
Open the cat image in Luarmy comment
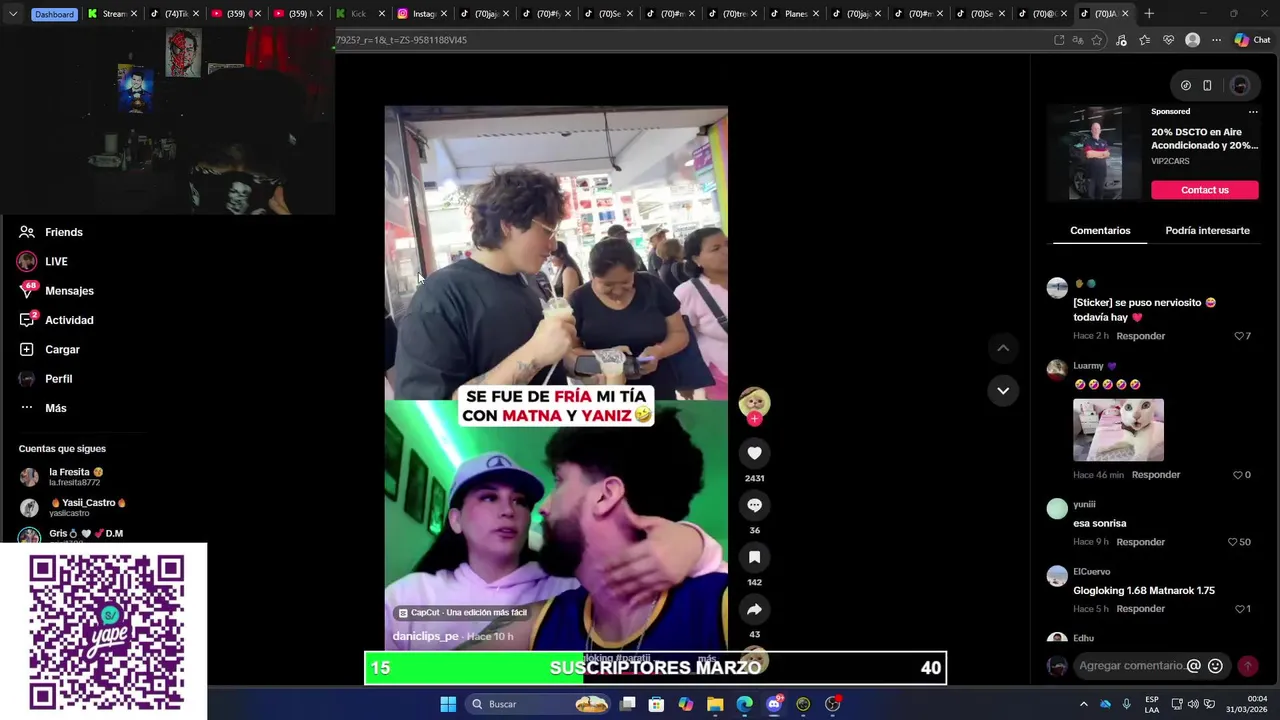(x=1118, y=430)
